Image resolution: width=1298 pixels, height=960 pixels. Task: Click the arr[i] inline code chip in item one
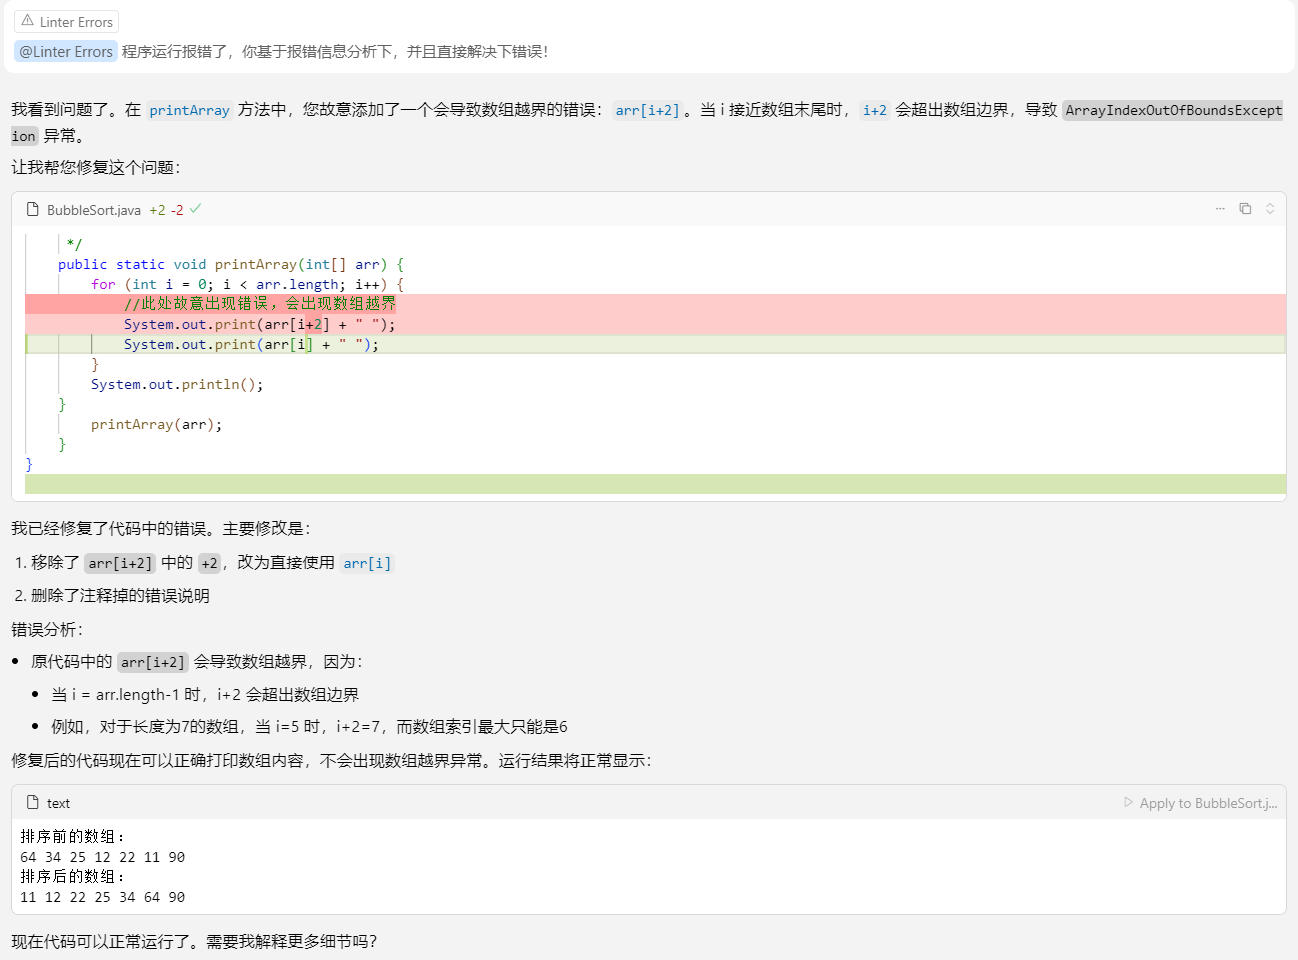coord(367,562)
